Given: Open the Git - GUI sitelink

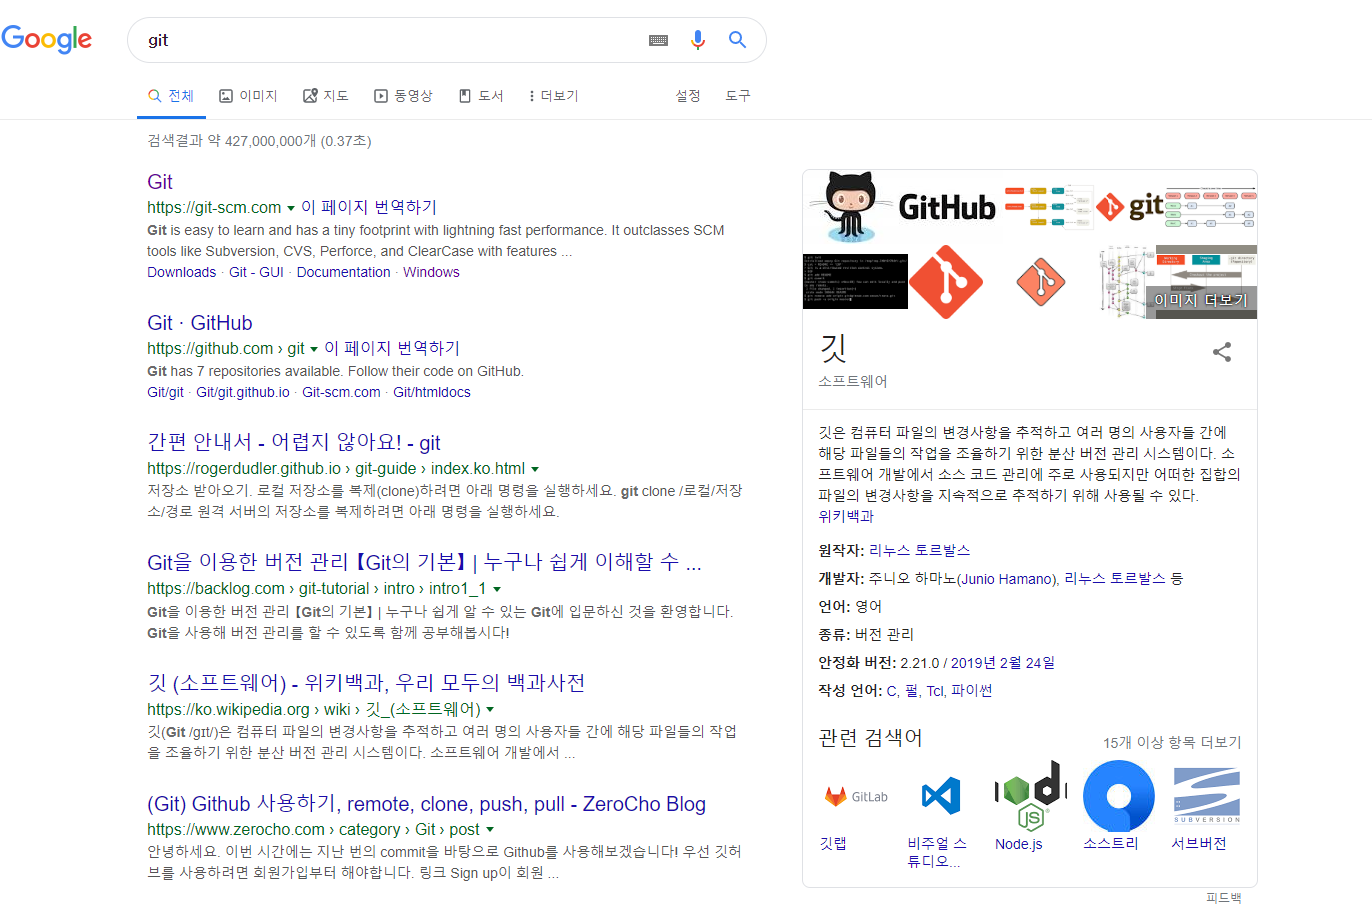Looking at the screenshot, I should pos(256,272).
